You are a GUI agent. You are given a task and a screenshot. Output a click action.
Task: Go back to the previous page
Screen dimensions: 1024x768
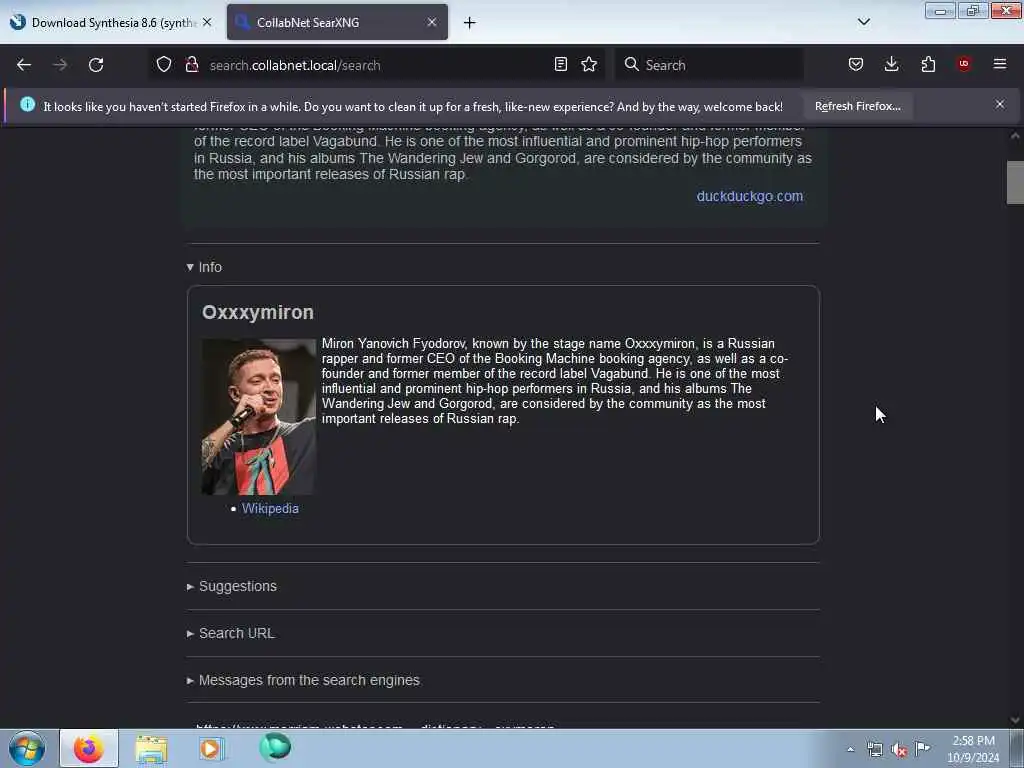coord(24,65)
